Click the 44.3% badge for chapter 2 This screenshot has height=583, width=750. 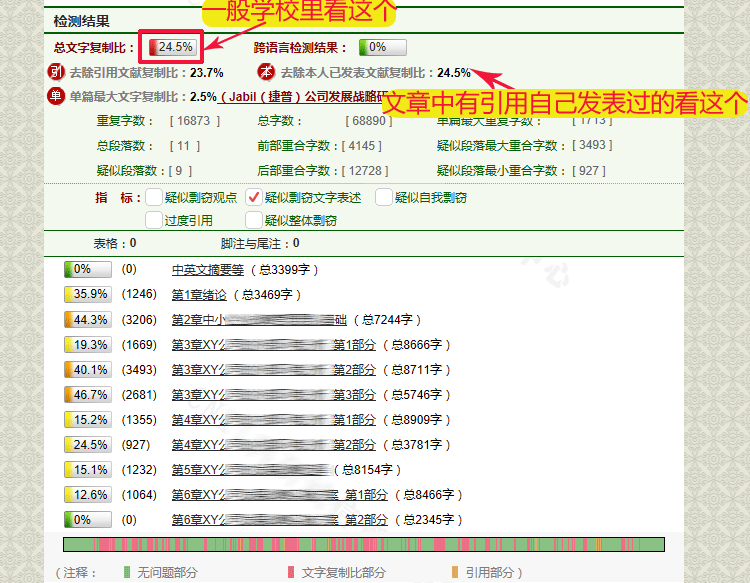coord(86,320)
